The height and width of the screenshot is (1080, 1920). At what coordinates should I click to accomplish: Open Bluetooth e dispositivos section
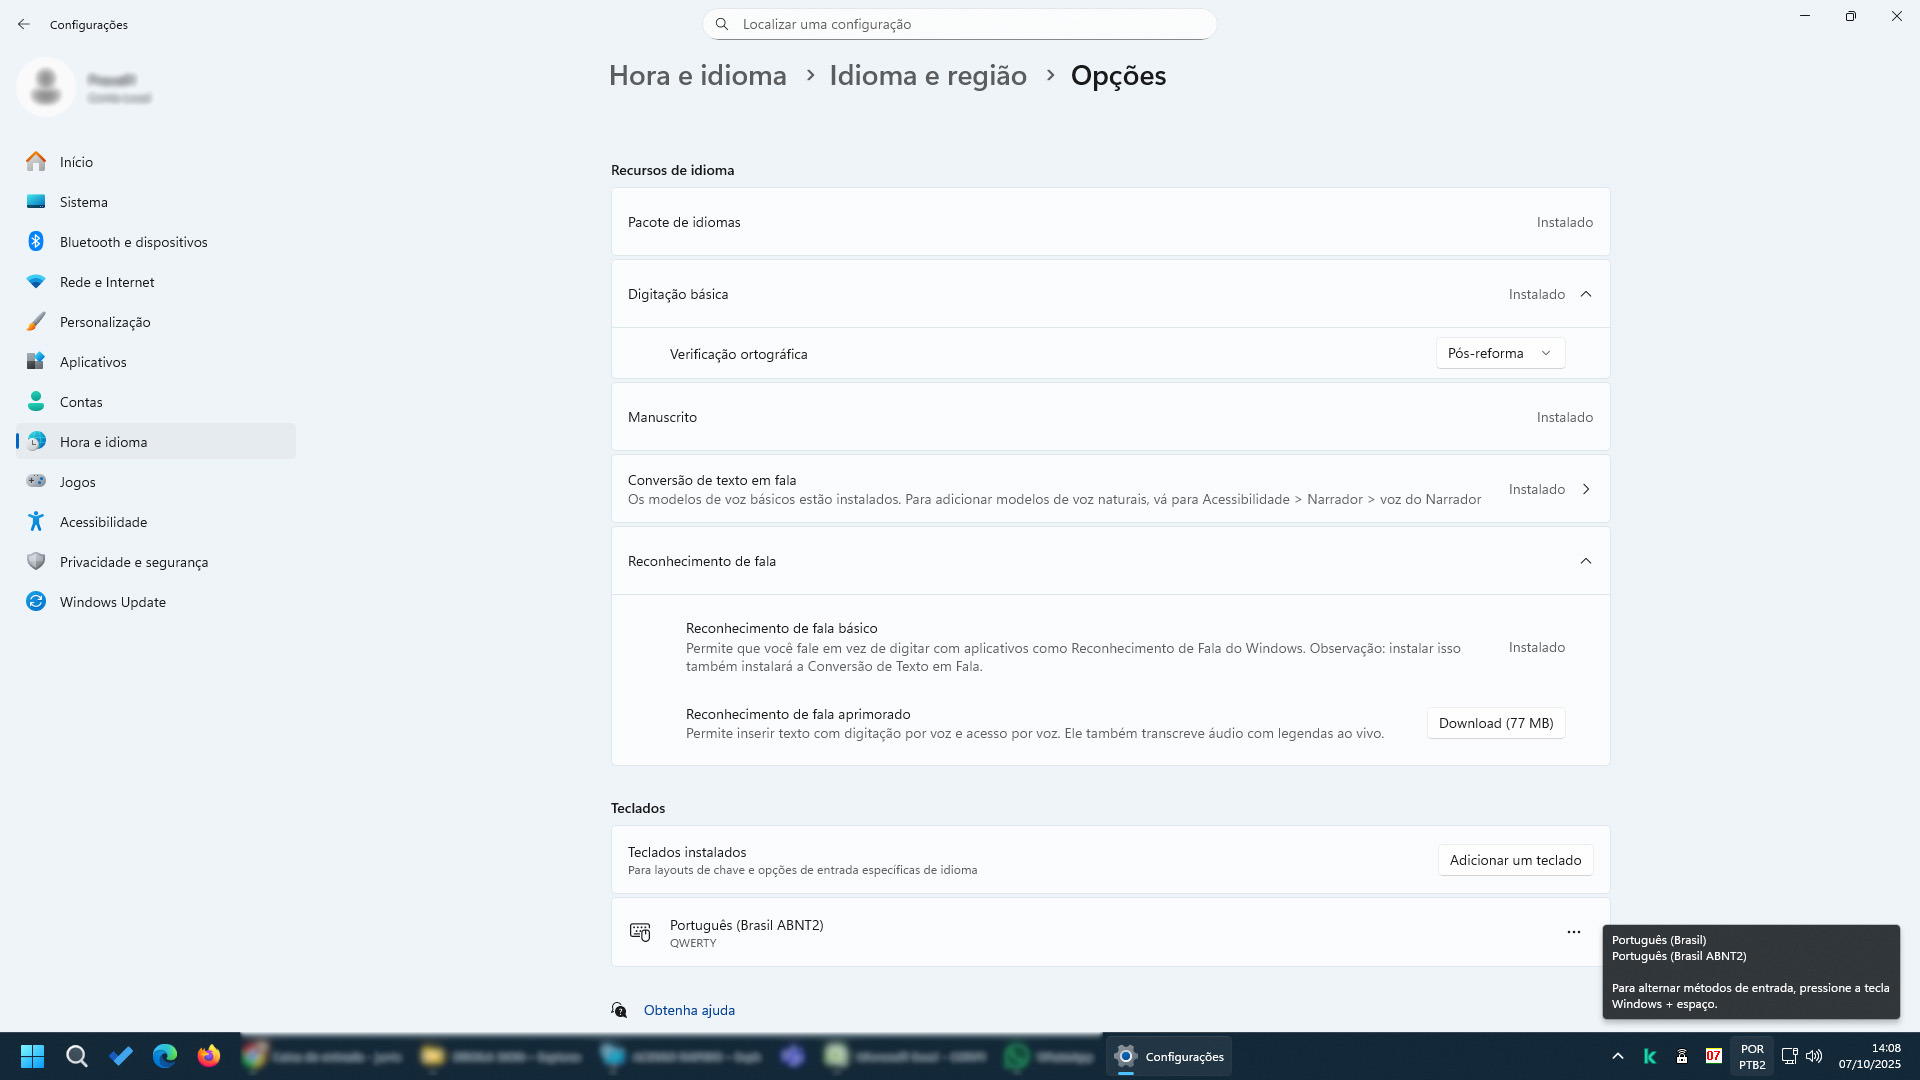point(156,242)
